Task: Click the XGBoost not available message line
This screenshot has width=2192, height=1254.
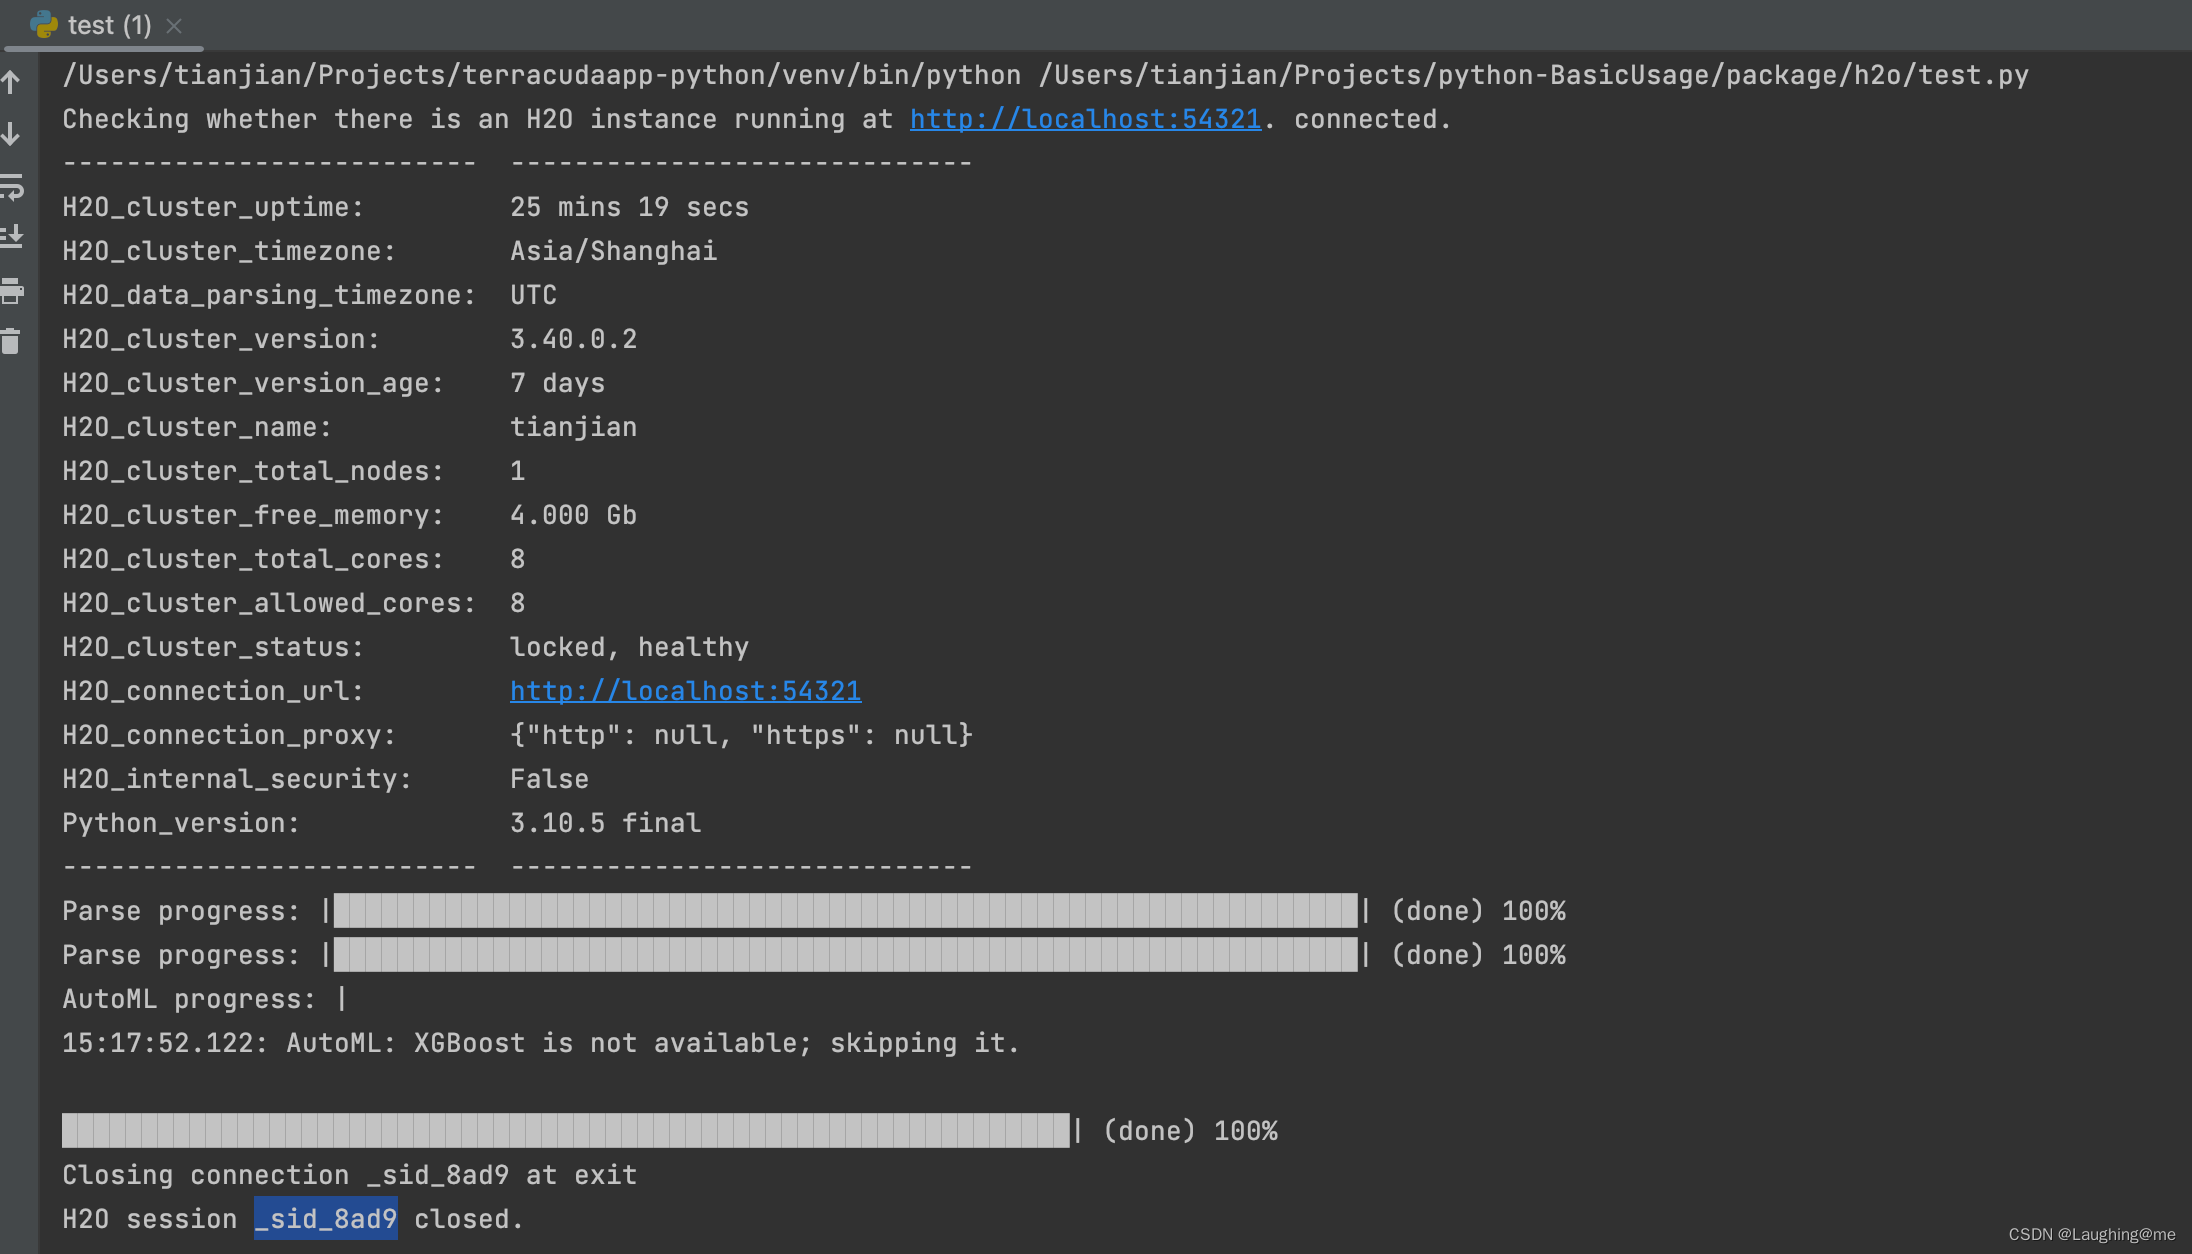Action: click(540, 1043)
